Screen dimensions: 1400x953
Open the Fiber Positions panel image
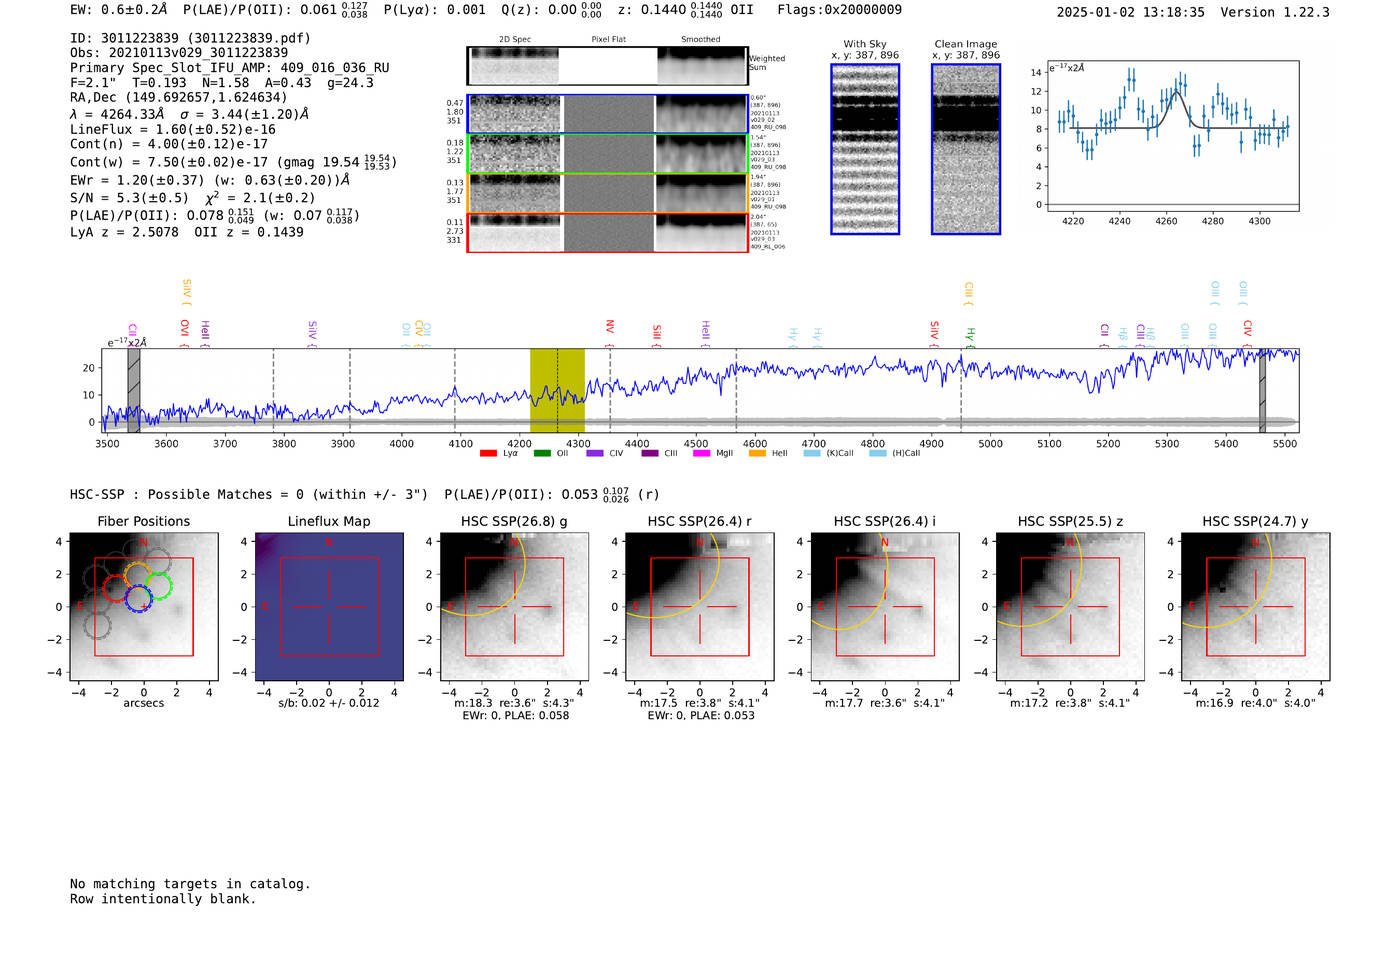[x=144, y=607]
